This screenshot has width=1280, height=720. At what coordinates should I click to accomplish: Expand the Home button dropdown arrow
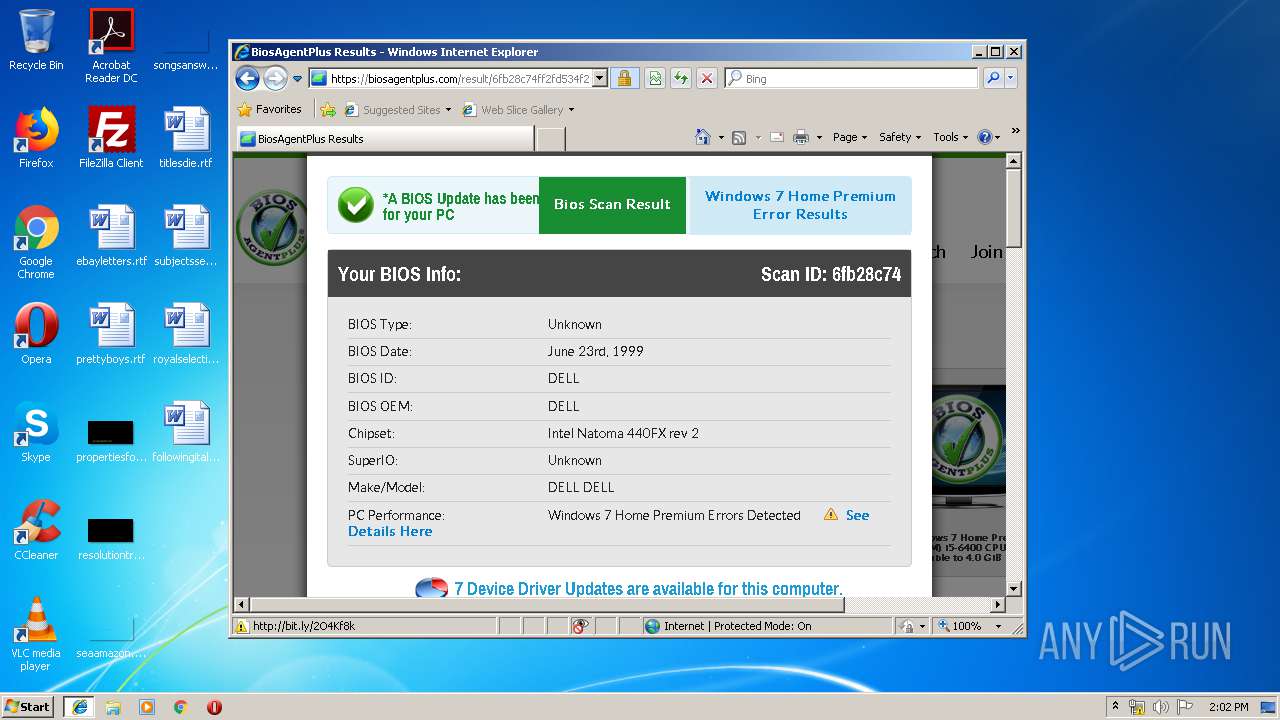(x=720, y=137)
